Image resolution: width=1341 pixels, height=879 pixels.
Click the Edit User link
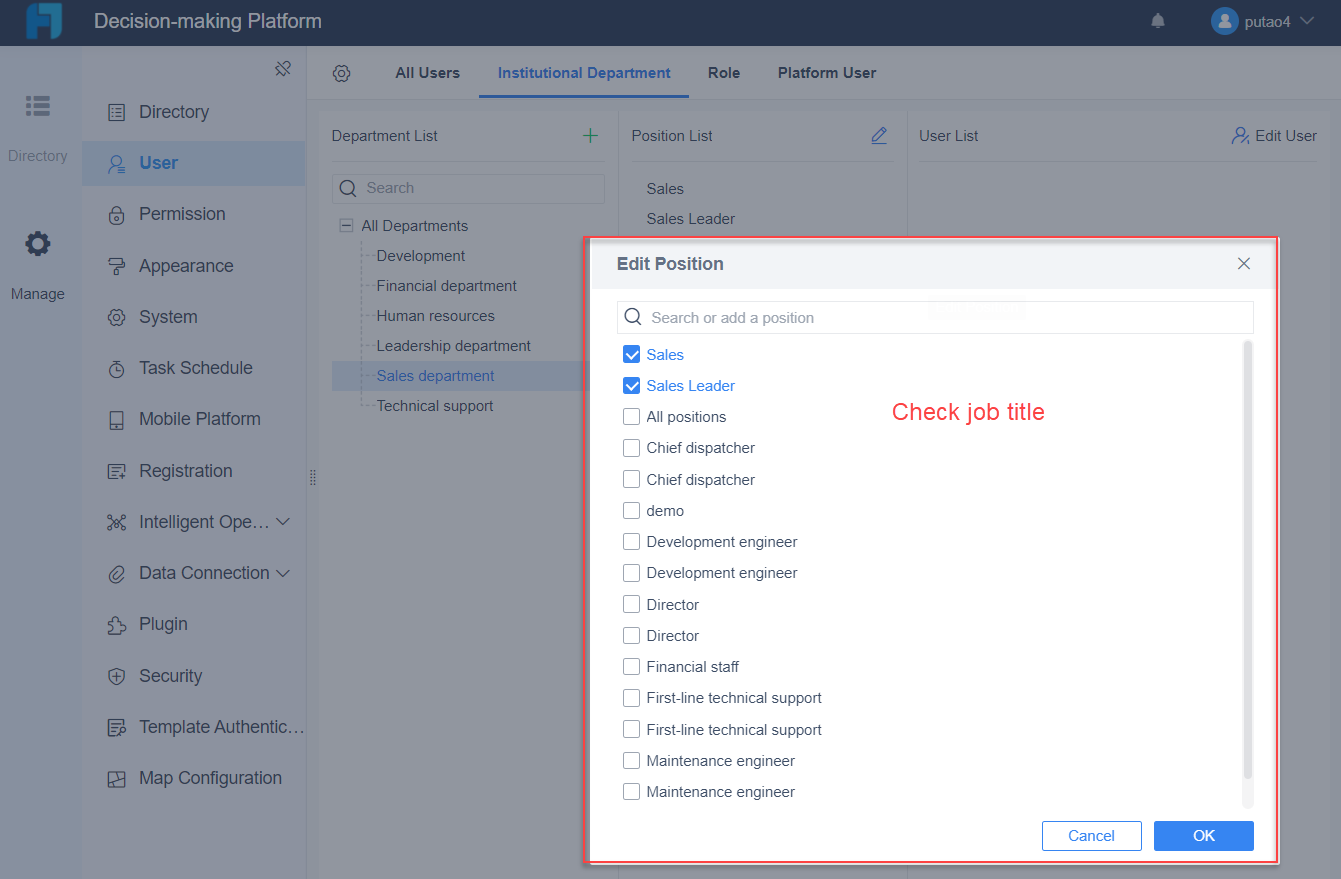(x=1286, y=136)
